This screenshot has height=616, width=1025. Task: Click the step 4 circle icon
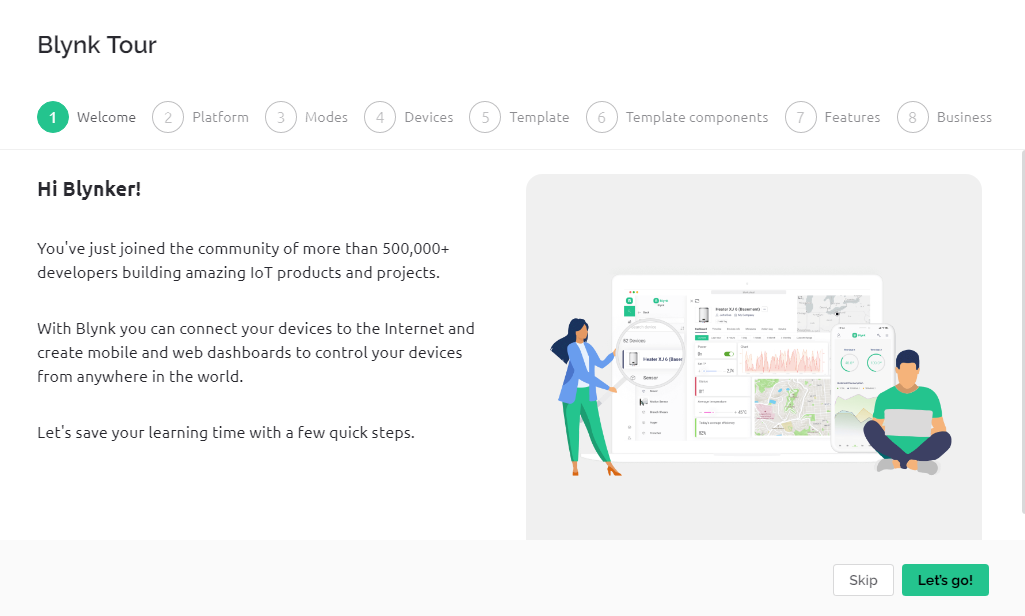pyautogui.click(x=380, y=117)
